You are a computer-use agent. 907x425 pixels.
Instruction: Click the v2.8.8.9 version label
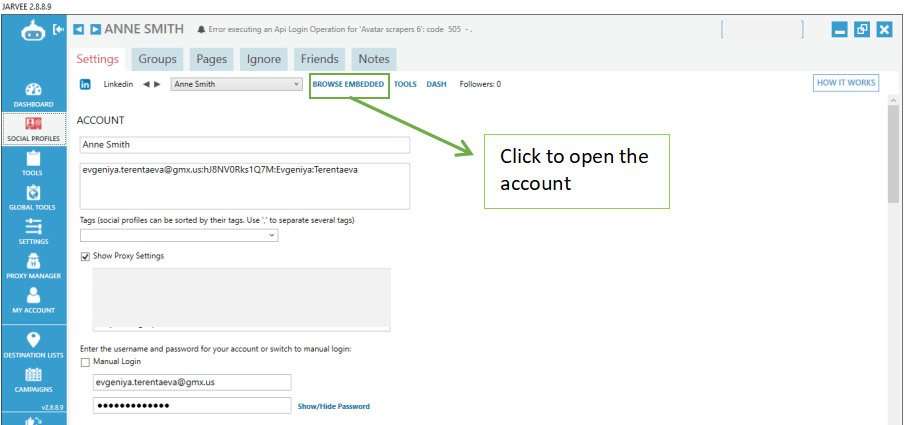(52, 408)
